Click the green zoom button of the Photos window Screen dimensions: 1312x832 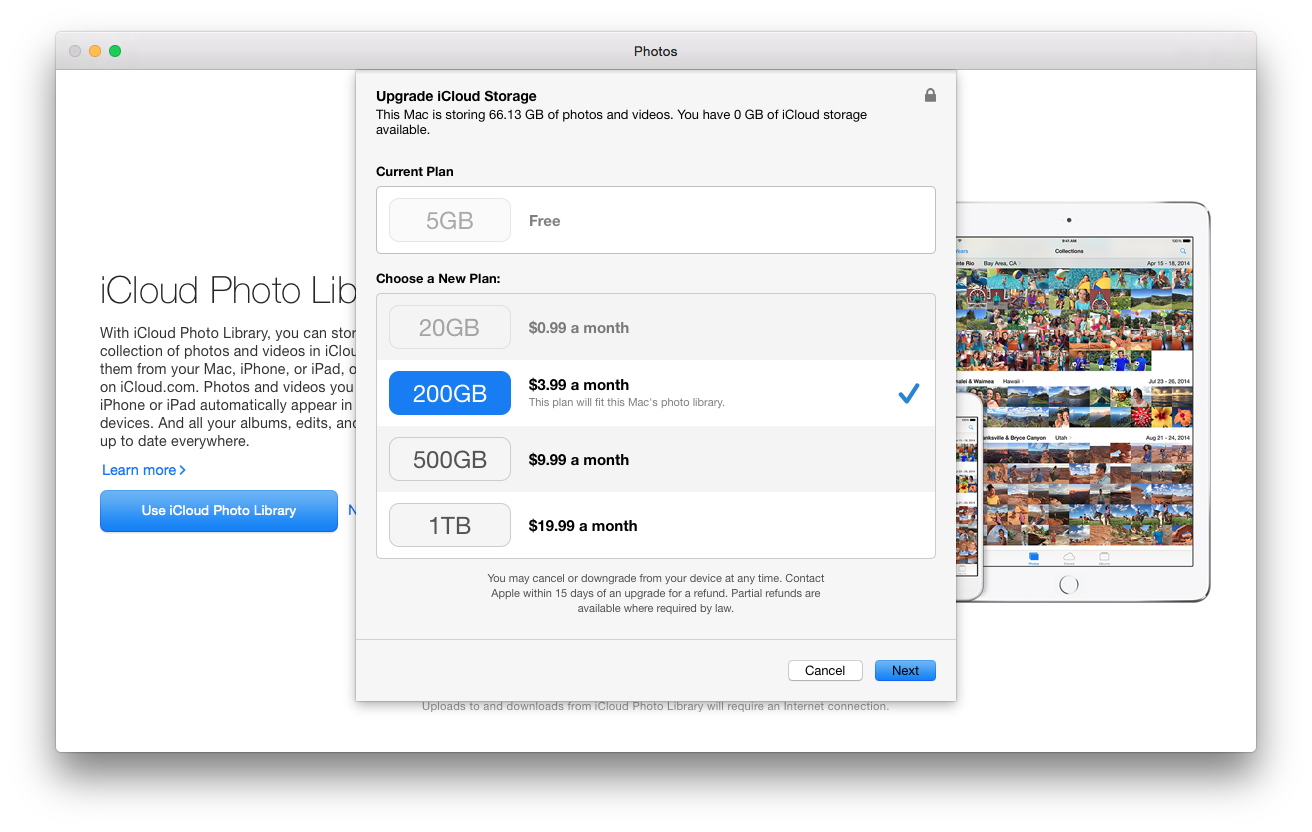115,51
